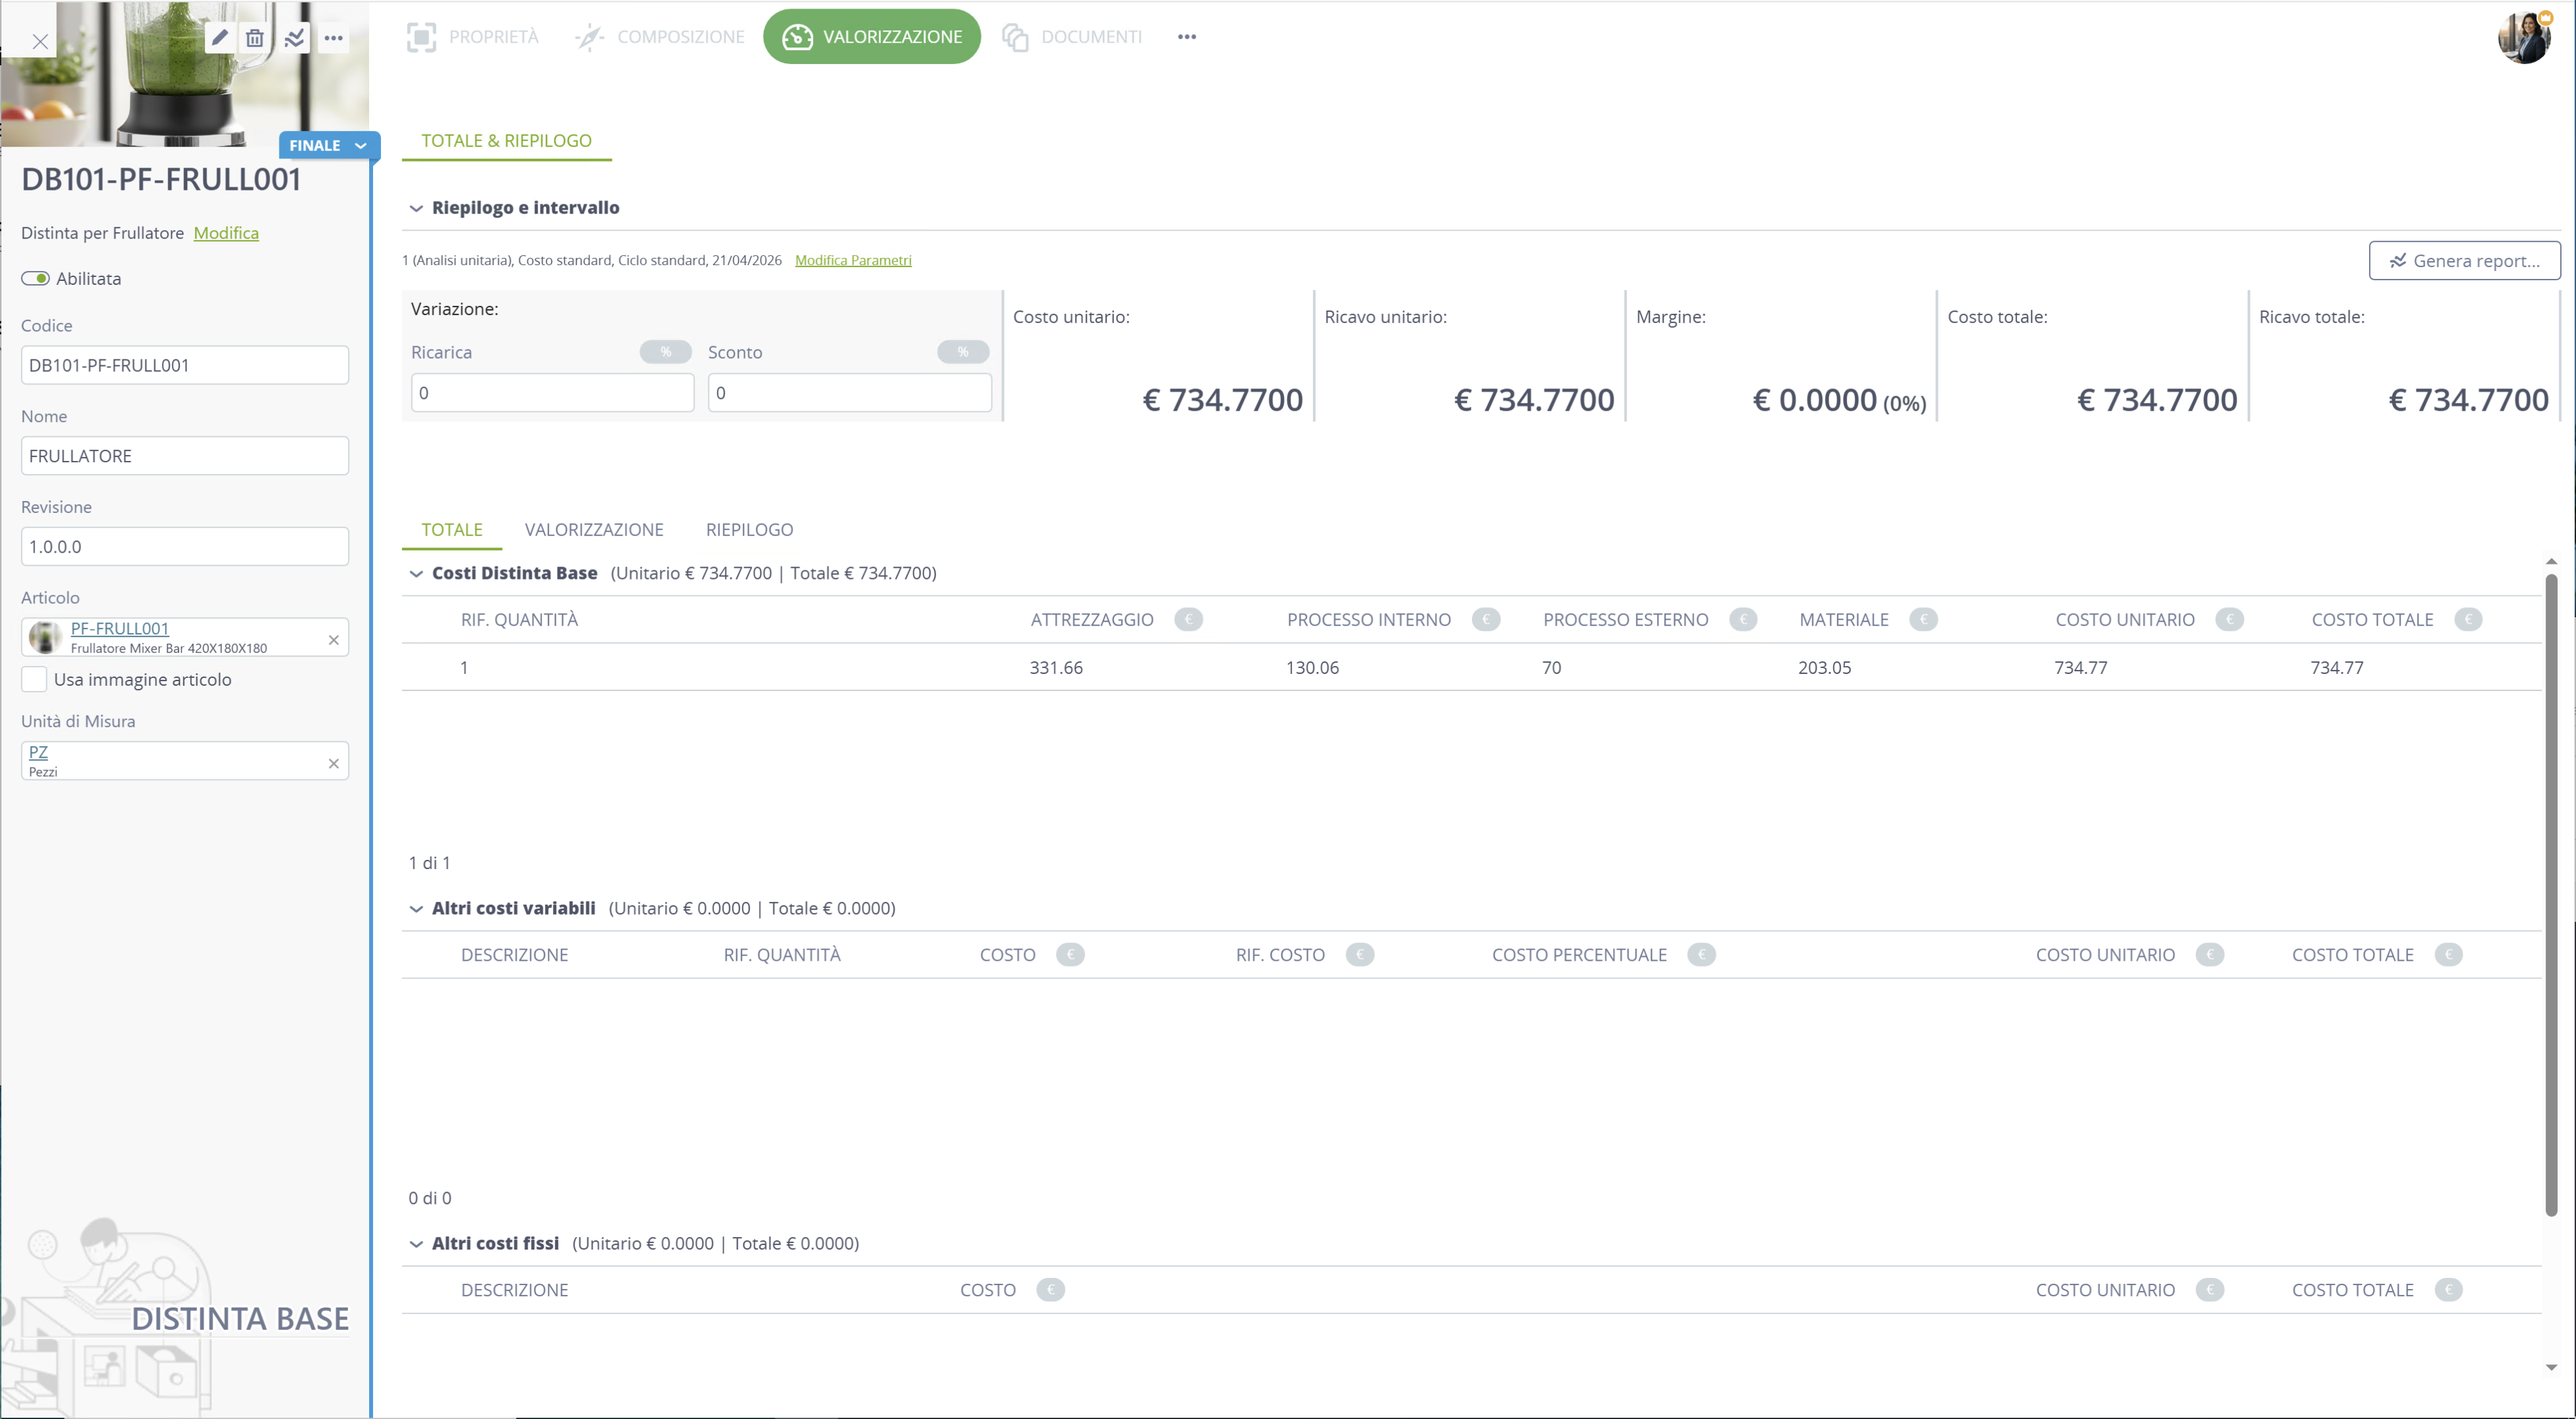Click the Modifica link next to Distinta per Frullatore
The image size is (2576, 1419).
[226, 233]
